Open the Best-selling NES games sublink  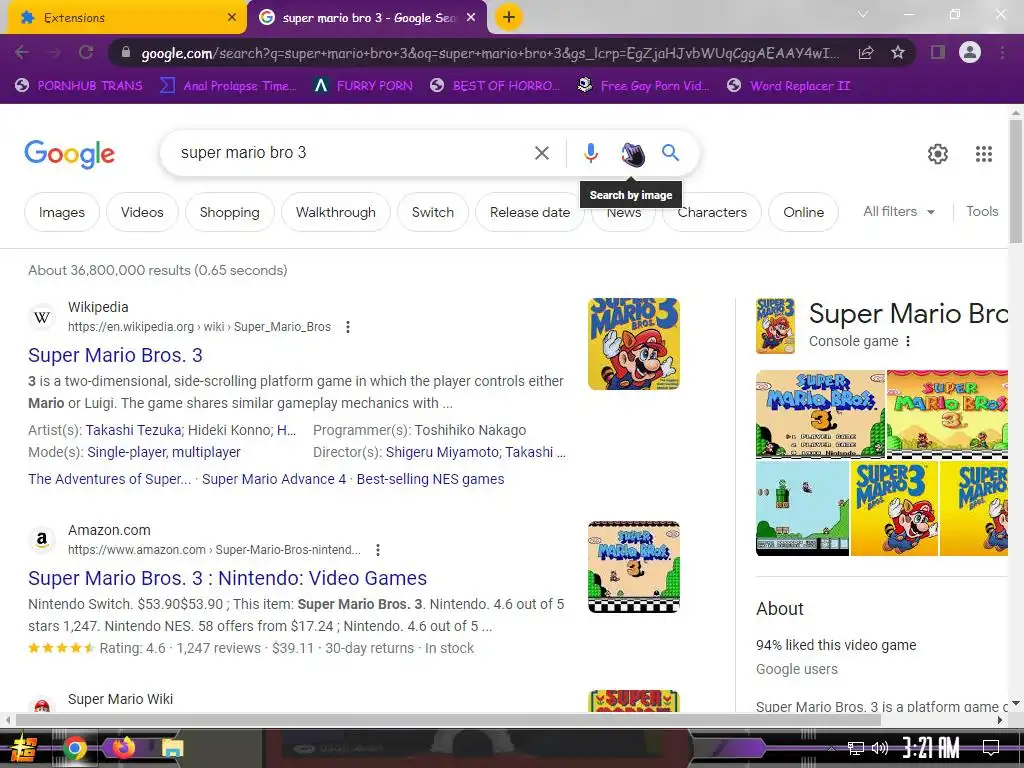coord(430,479)
